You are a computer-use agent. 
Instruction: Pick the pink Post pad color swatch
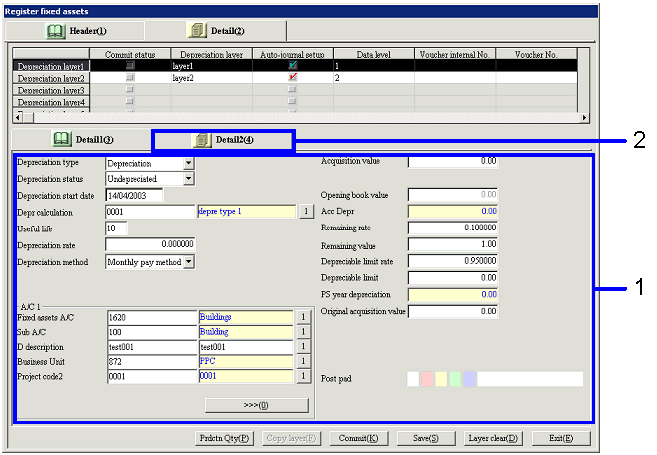(428, 380)
